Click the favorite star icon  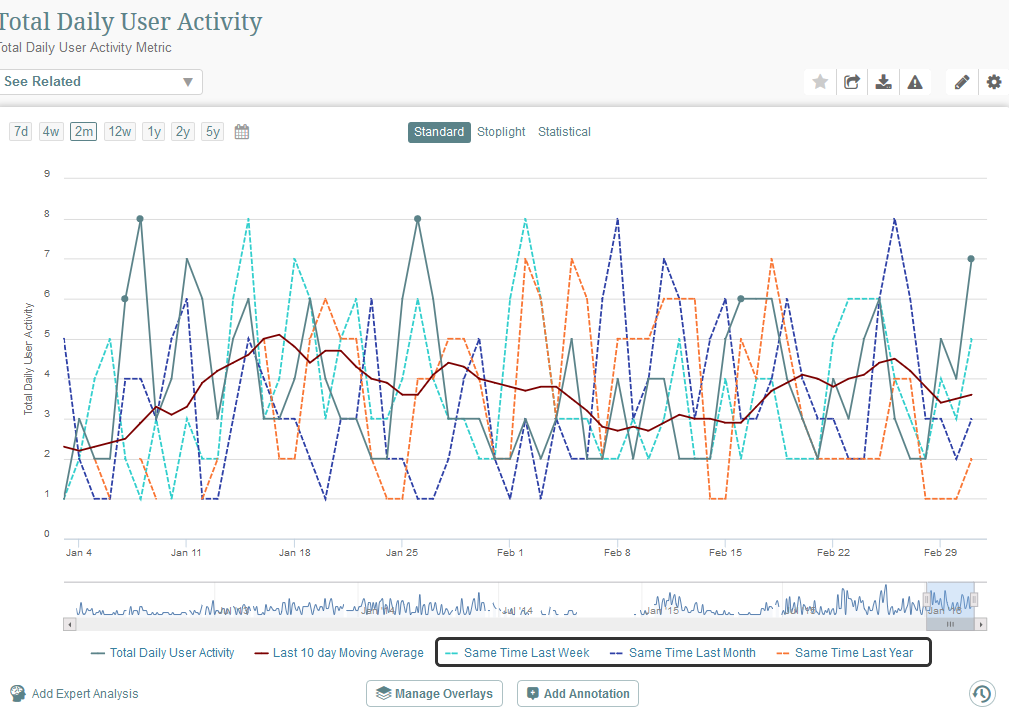819,81
